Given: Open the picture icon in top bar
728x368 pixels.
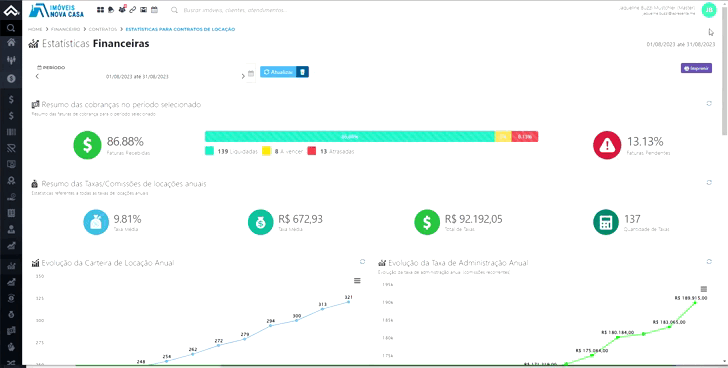Looking at the screenshot, I should click(143, 9).
